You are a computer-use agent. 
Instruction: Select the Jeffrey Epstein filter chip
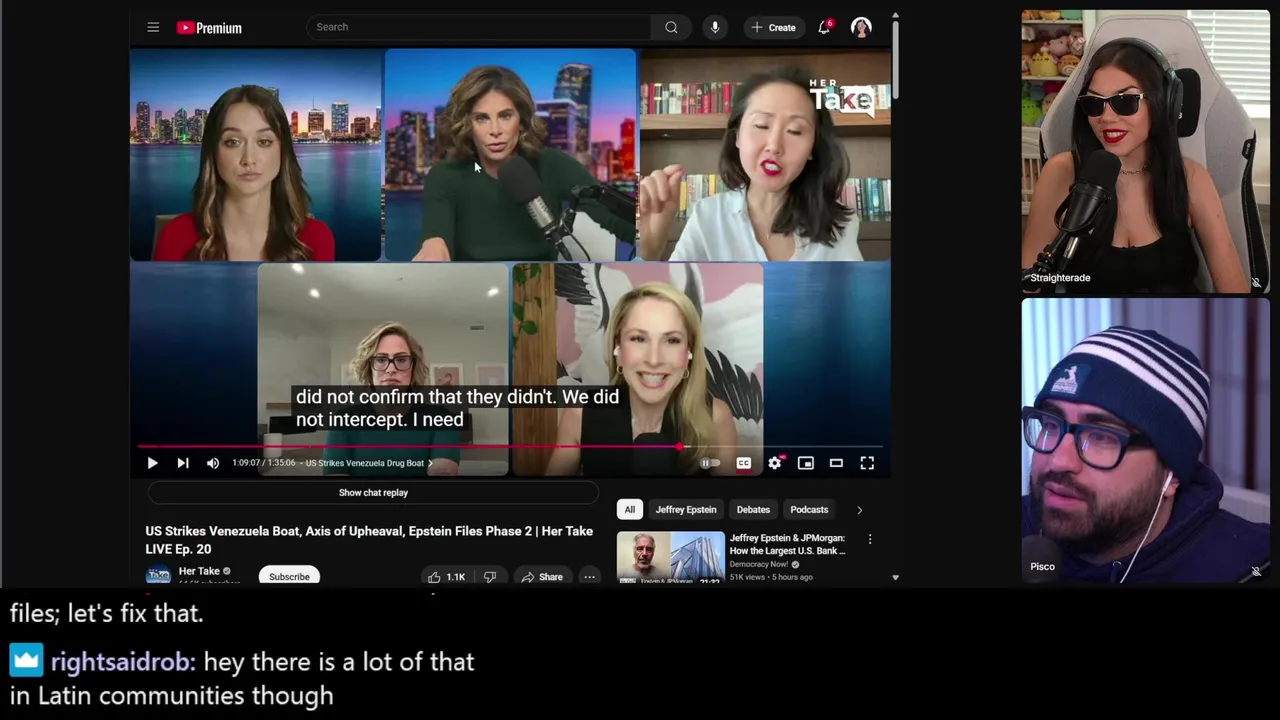[x=686, y=510]
